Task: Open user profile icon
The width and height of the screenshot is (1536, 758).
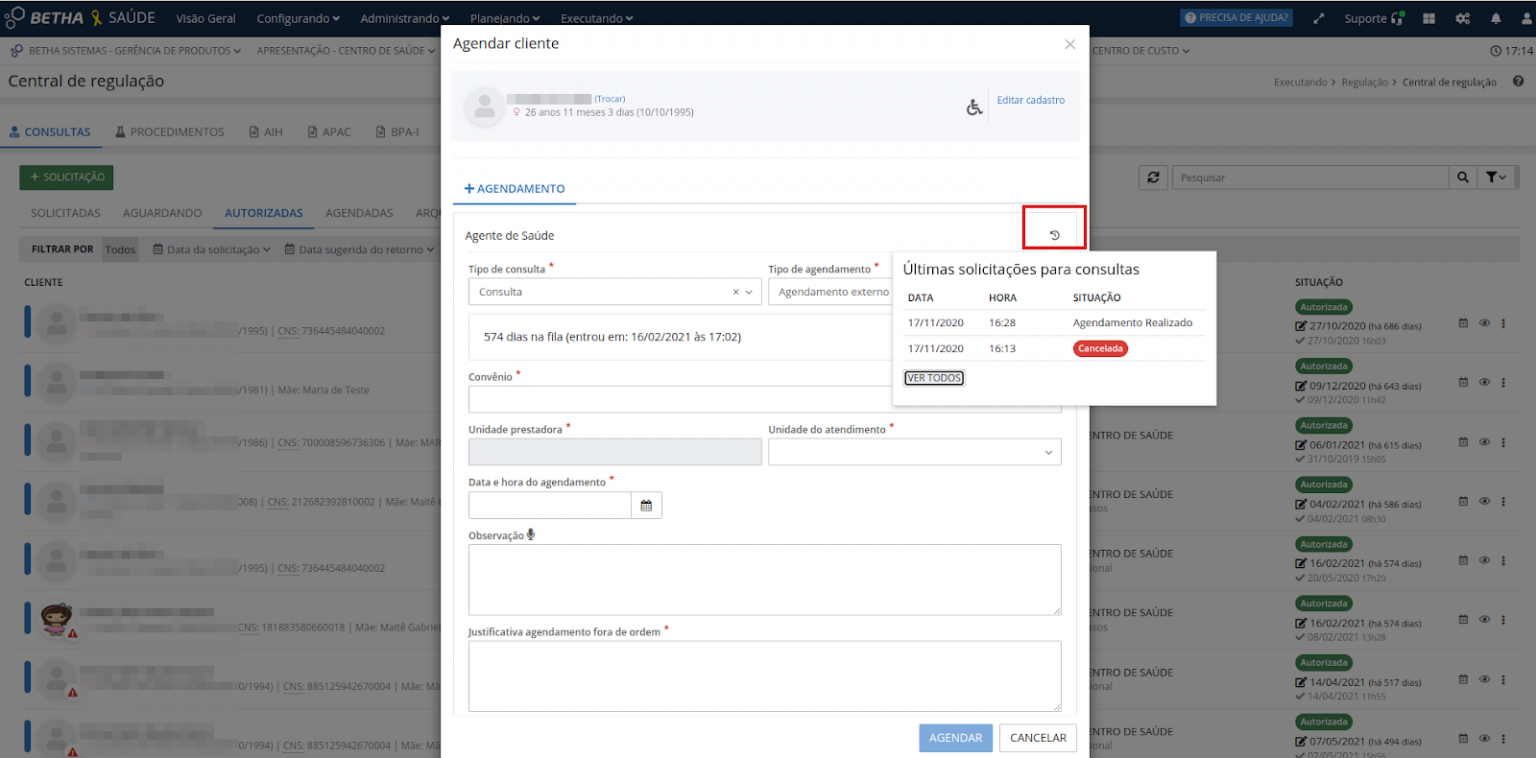Action: pyautogui.click(x=1526, y=18)
